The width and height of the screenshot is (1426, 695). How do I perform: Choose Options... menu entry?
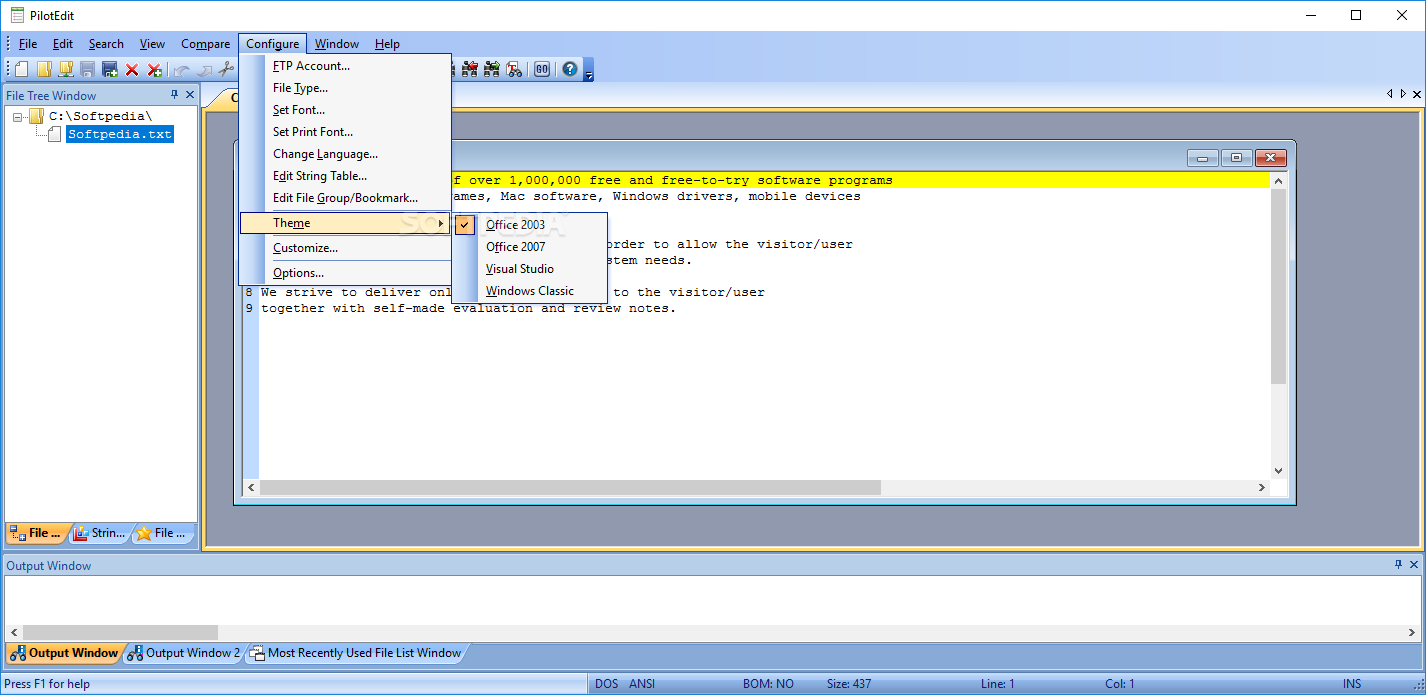pyautogui.click(x=345, y=273)
